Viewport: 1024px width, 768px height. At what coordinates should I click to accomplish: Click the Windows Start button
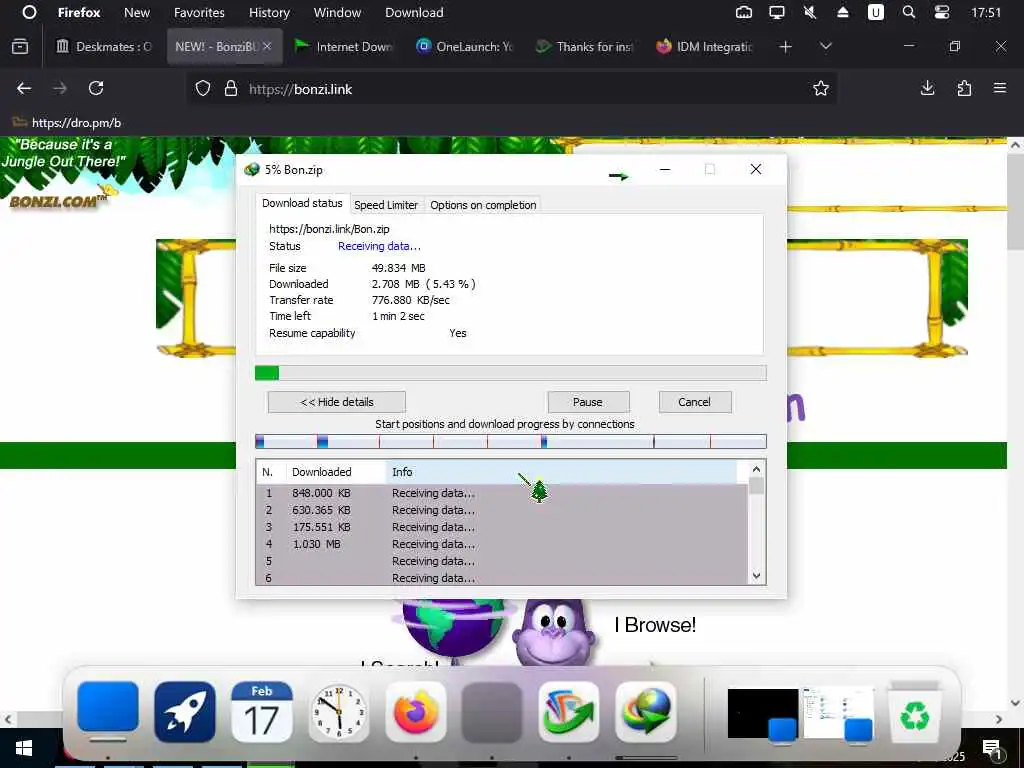[24, 748]
